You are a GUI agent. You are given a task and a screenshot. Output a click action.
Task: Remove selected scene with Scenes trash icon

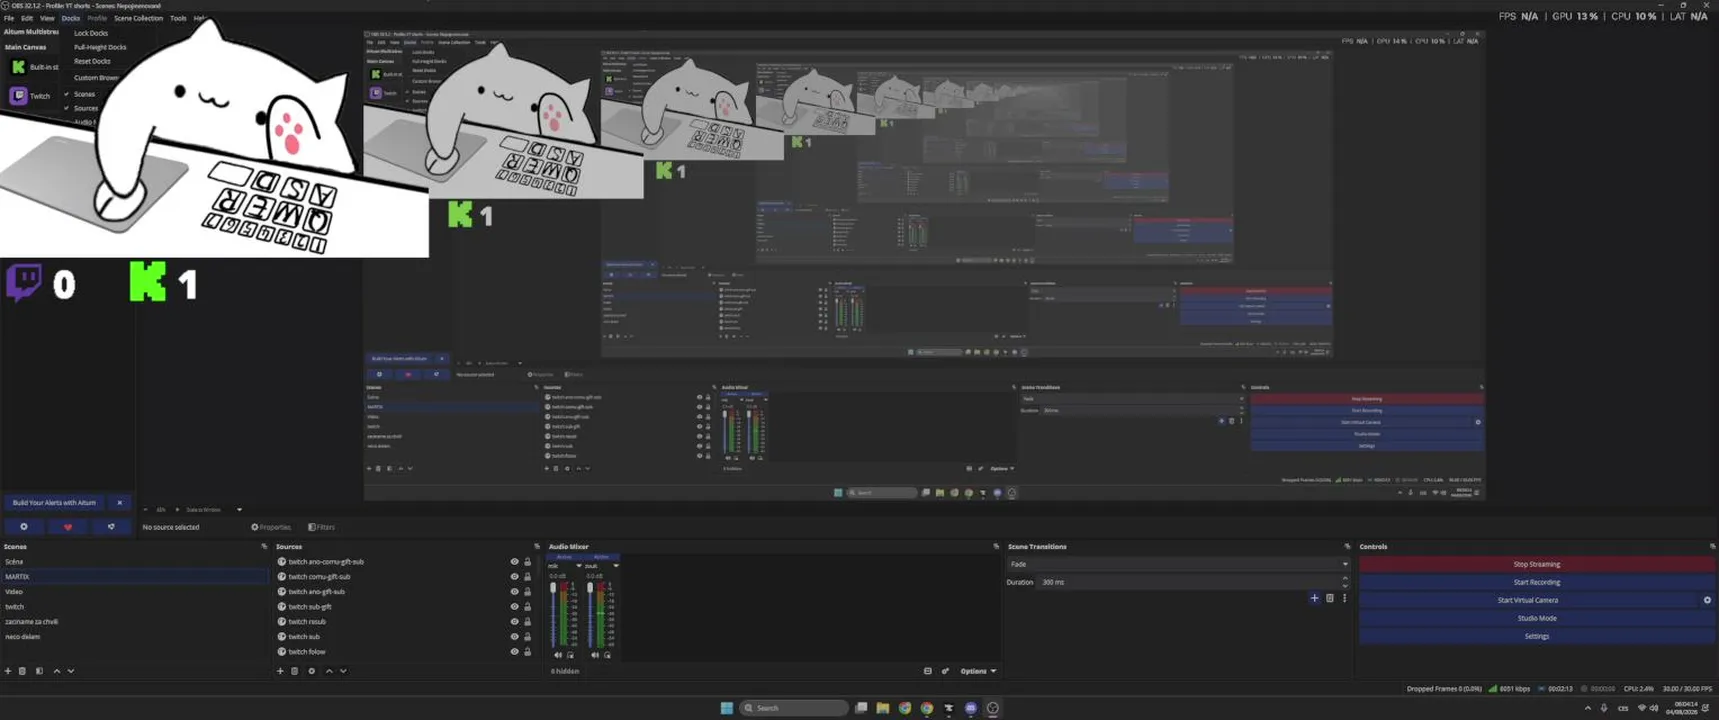[x=23, y=671]
